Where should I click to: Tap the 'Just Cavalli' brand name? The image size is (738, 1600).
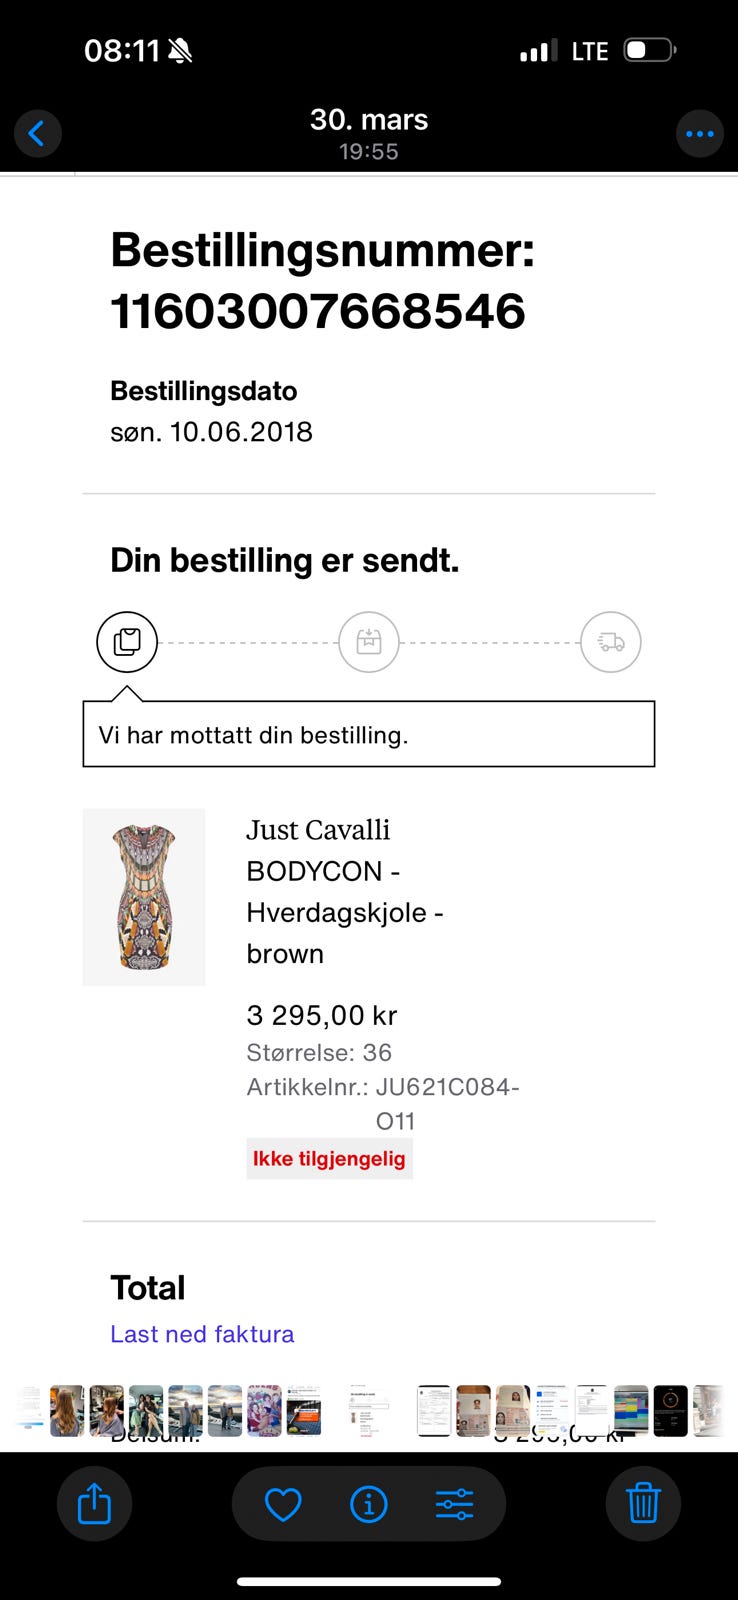pyautogui.click(x=318, y=830)
